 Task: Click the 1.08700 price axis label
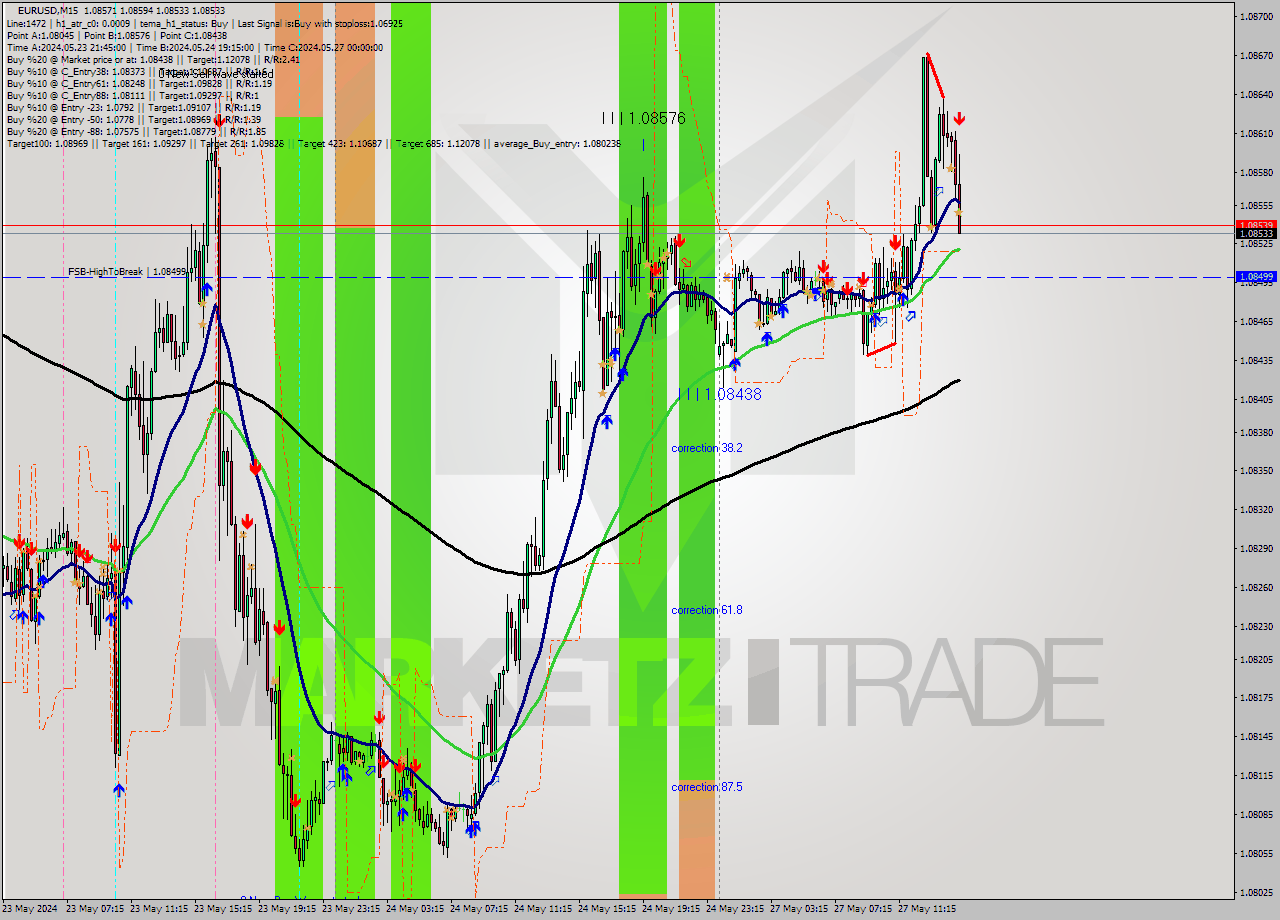(1255, 17)
